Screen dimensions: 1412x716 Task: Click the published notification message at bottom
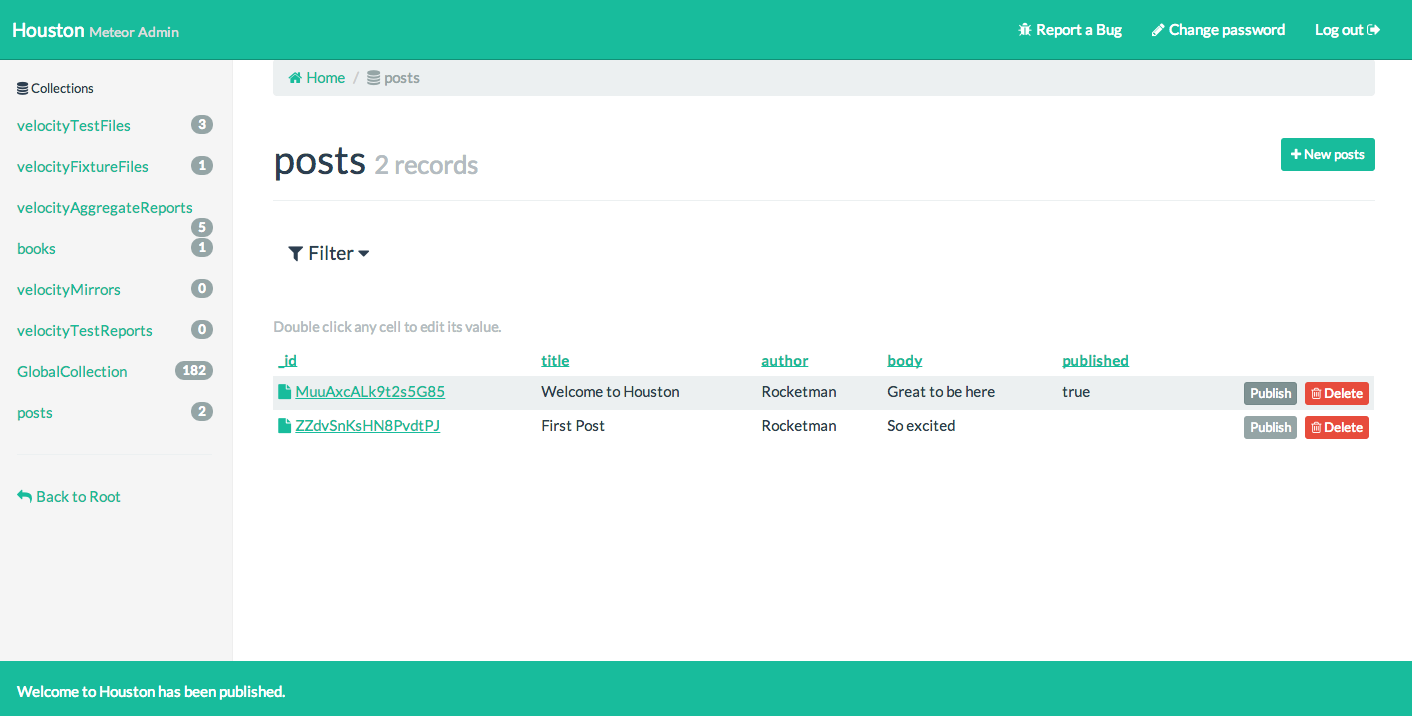click(151, 691)
